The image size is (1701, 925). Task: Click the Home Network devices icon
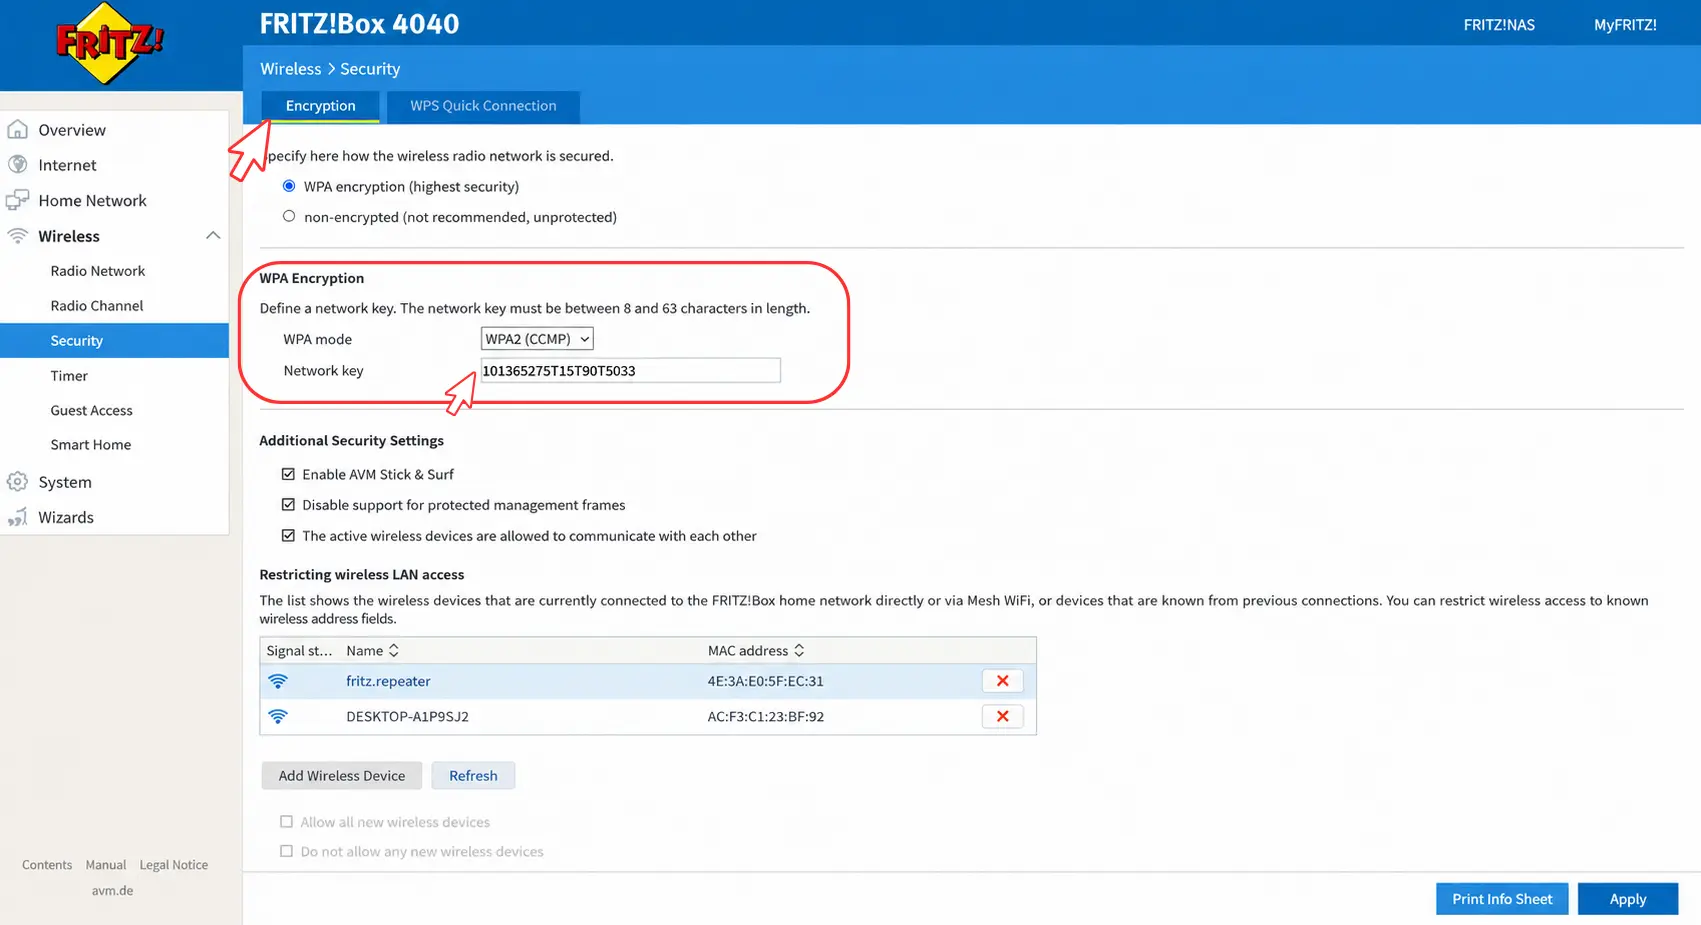17,200
